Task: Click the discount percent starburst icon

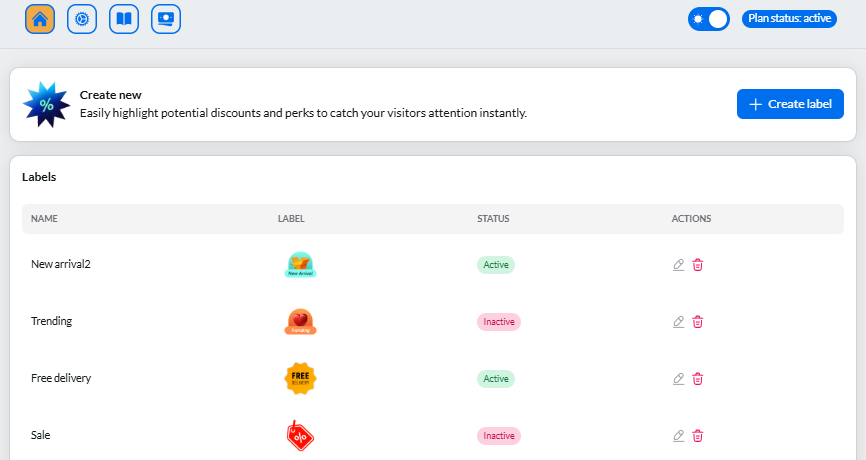Action: [x=46, y=104]
